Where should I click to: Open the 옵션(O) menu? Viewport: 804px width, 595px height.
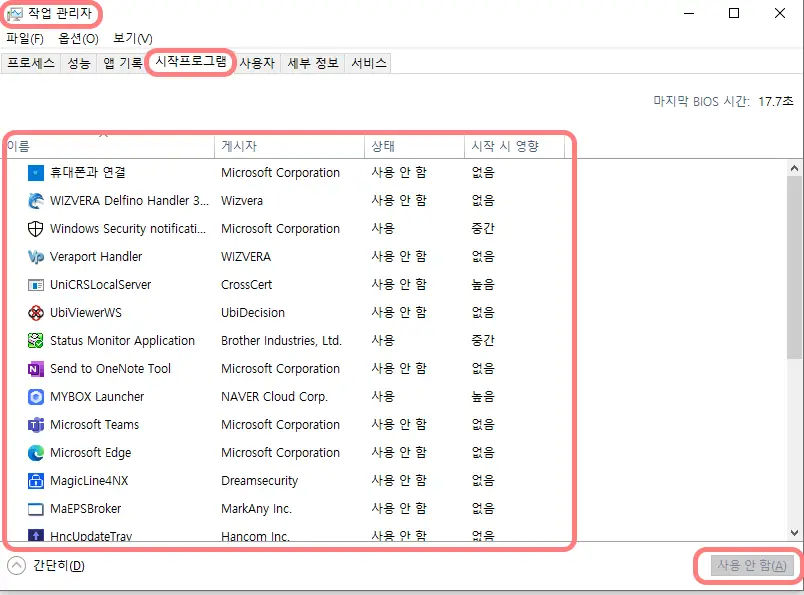(x=78, y=38)
